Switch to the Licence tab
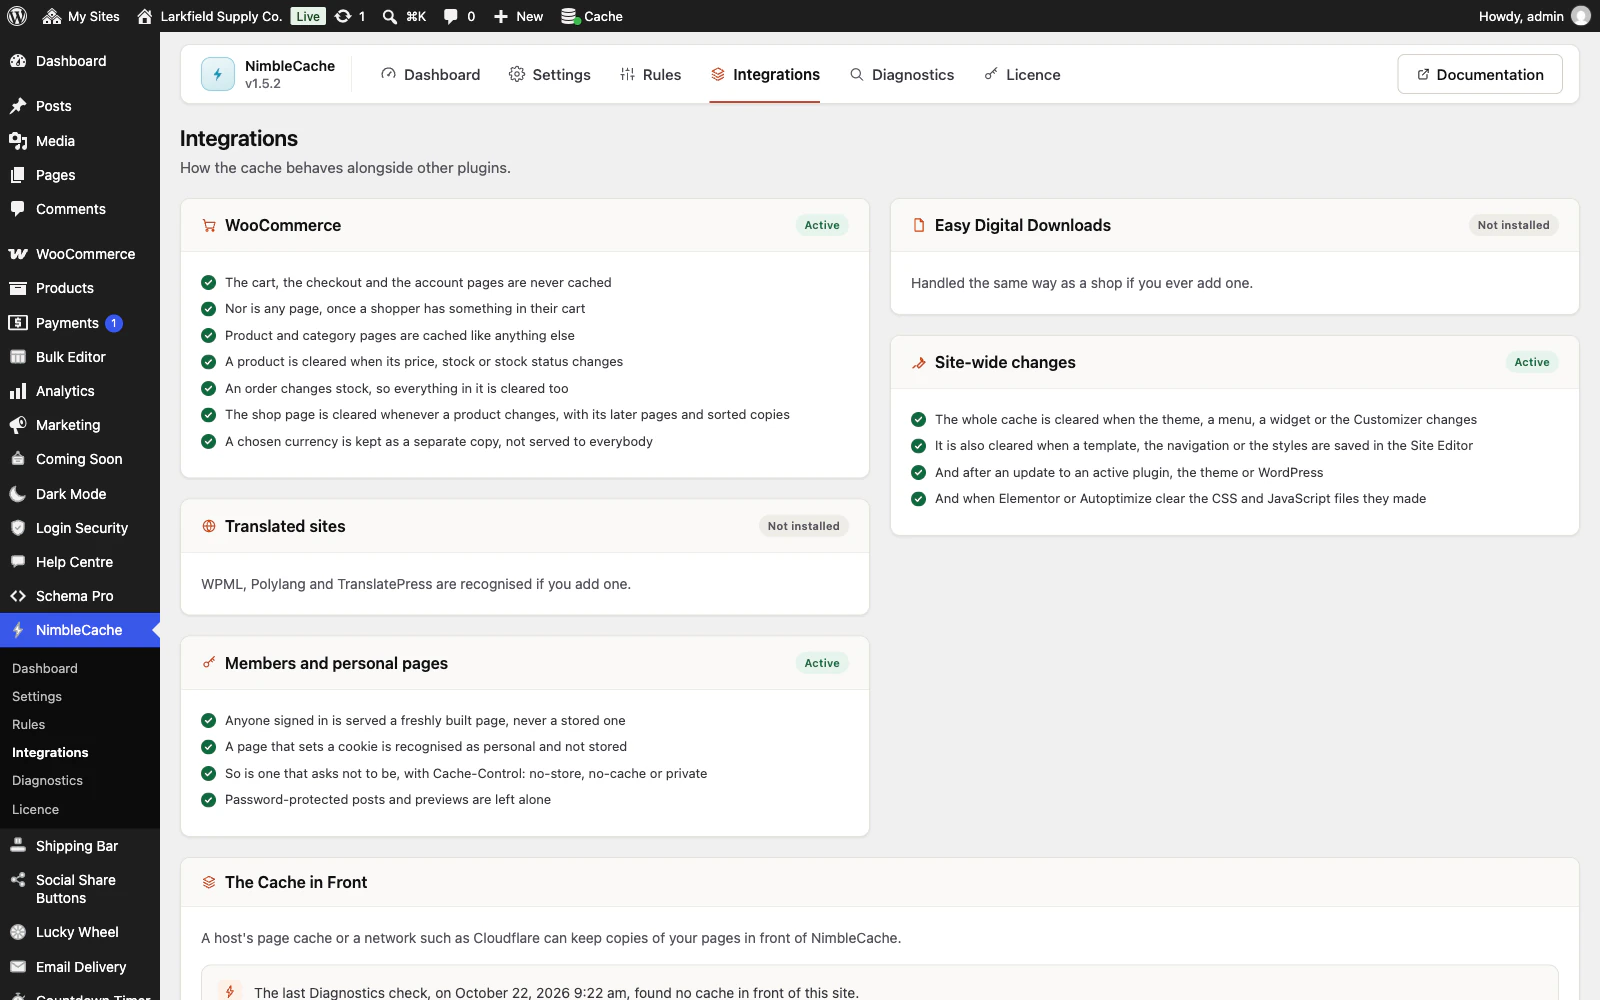Viewport: 1600px width, 1000px height. pos(1022,75)
